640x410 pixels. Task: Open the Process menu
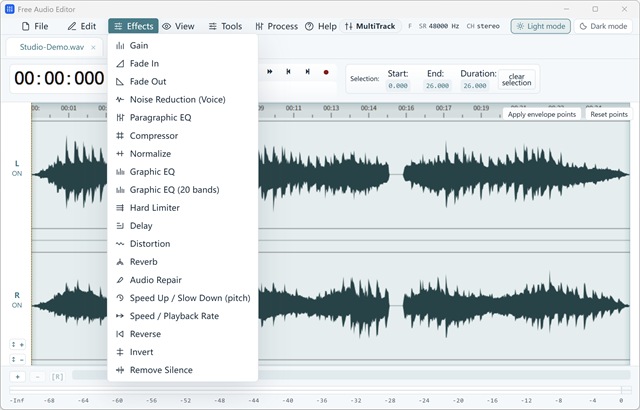point(276,26)
